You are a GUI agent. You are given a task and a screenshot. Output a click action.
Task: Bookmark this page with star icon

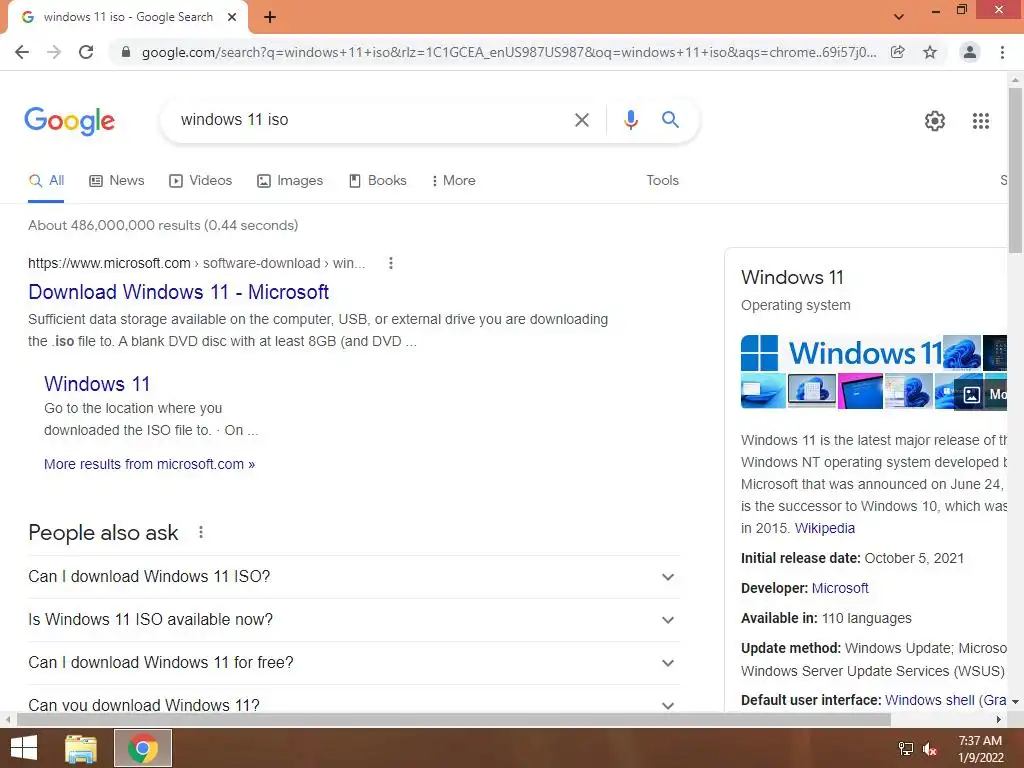930,52
